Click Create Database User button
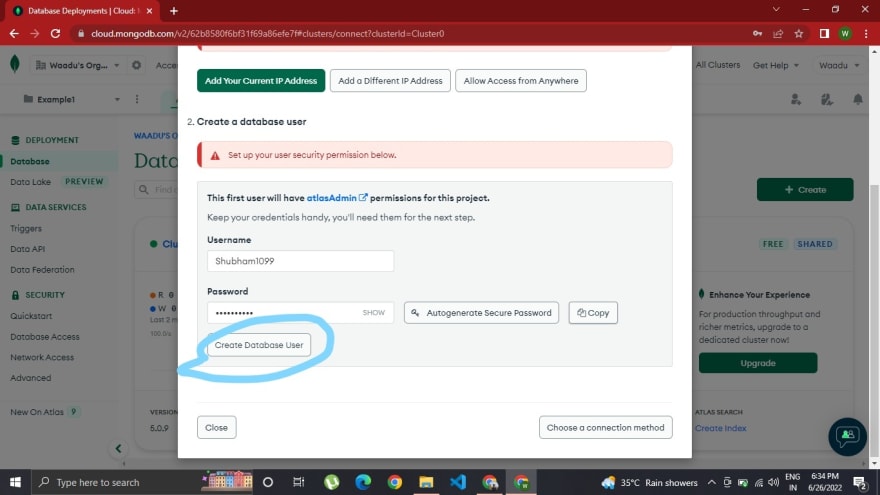 259,345
